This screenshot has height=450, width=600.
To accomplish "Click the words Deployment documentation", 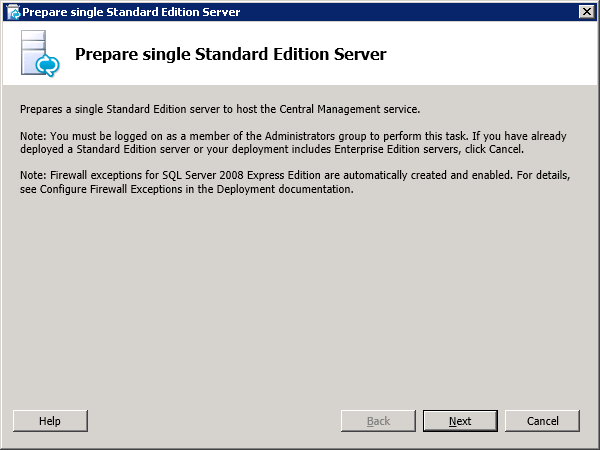I will (x=284, y=189).
